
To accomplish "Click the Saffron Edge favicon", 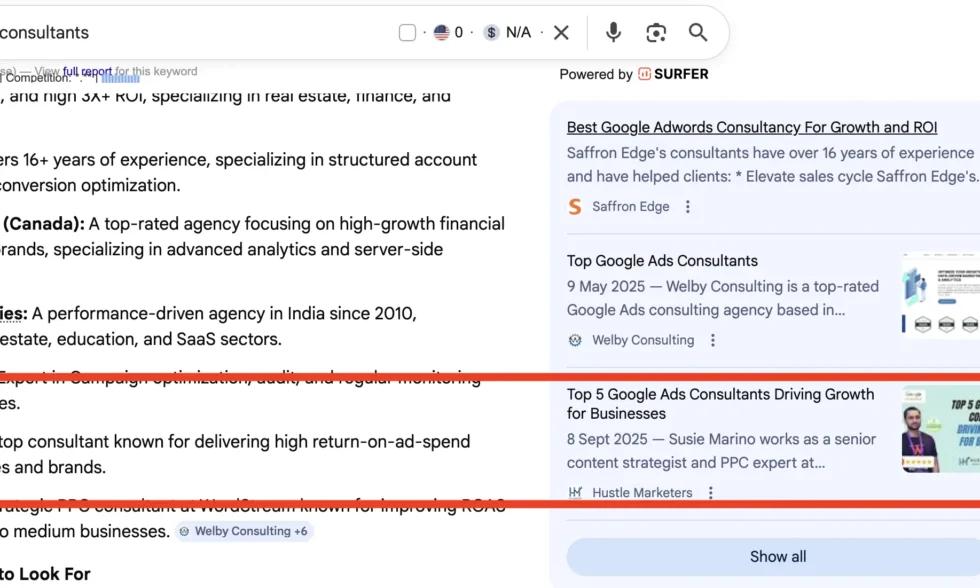I will 574,206.
